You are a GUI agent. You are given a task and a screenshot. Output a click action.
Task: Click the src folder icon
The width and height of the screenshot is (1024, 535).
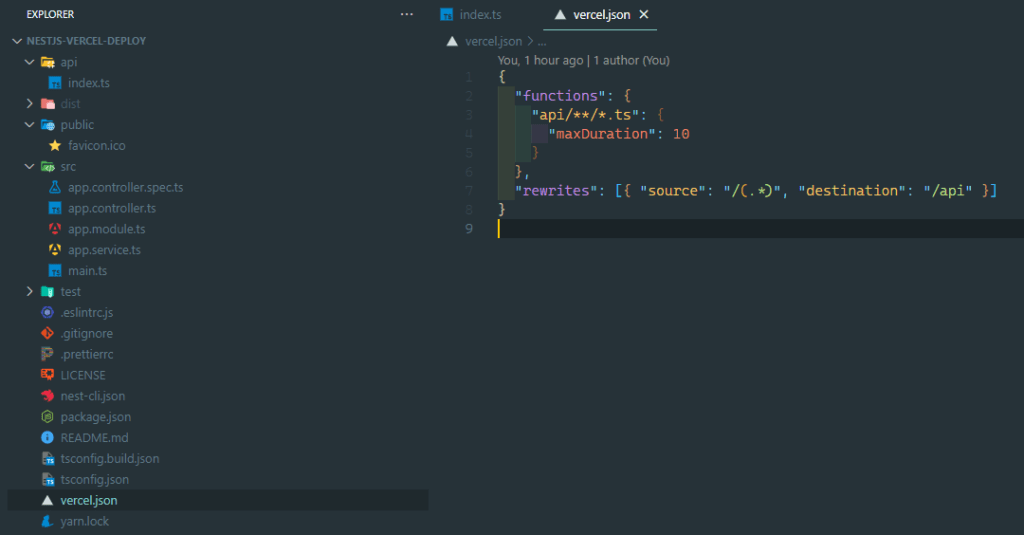click(x=48, y=167)
